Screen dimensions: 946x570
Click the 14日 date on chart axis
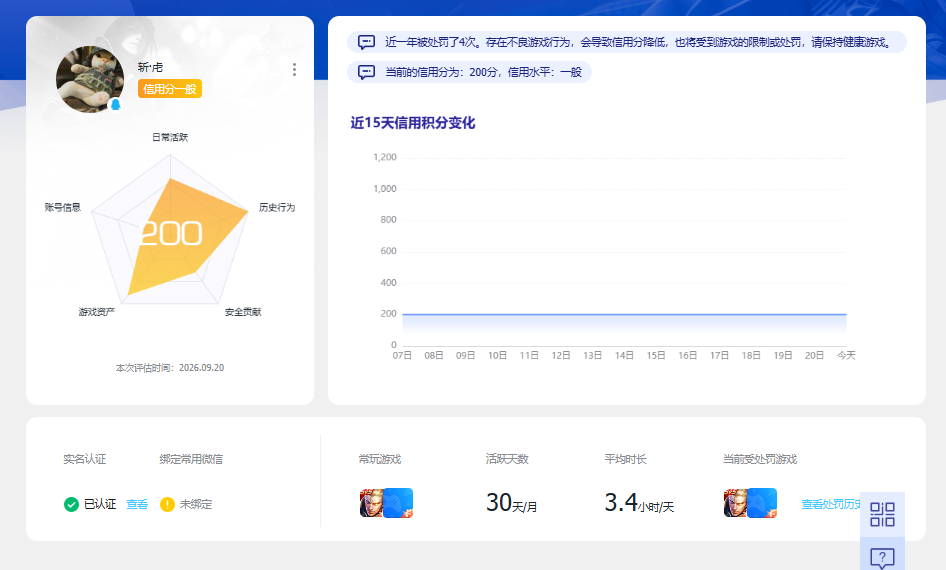tap(624, 356)
